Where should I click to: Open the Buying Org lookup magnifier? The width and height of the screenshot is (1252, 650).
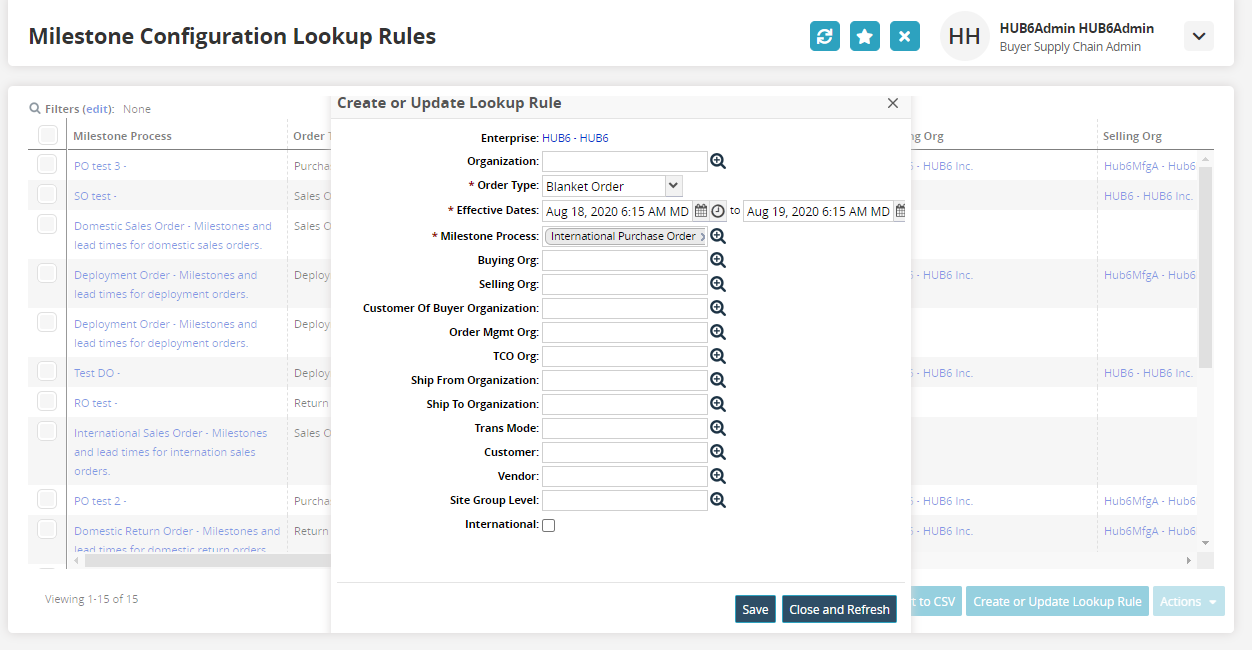point(717,260)
